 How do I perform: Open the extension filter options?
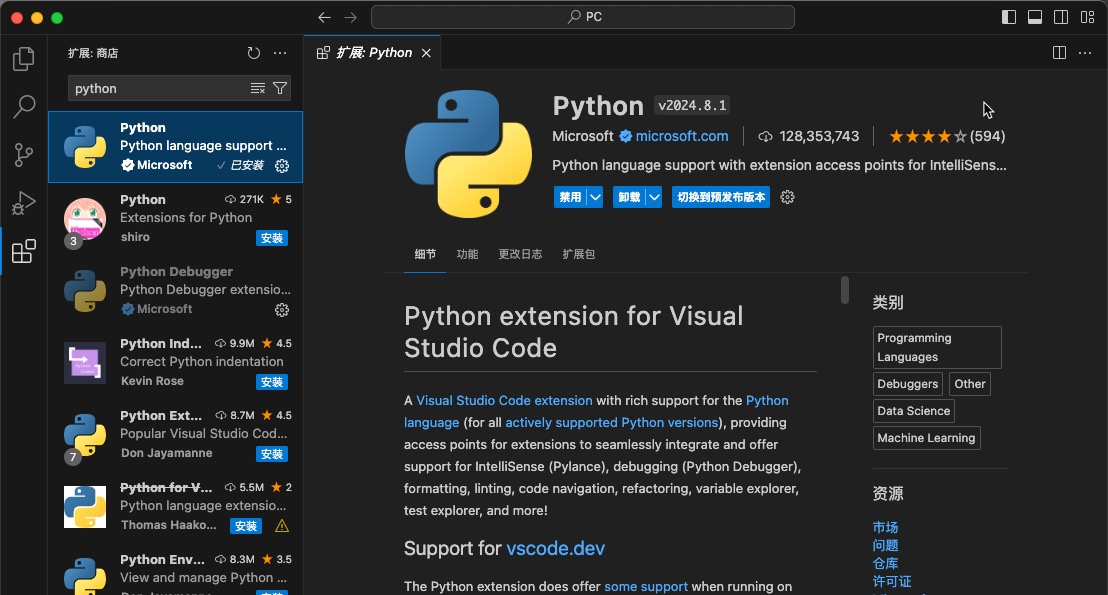(x=280, y=88)
